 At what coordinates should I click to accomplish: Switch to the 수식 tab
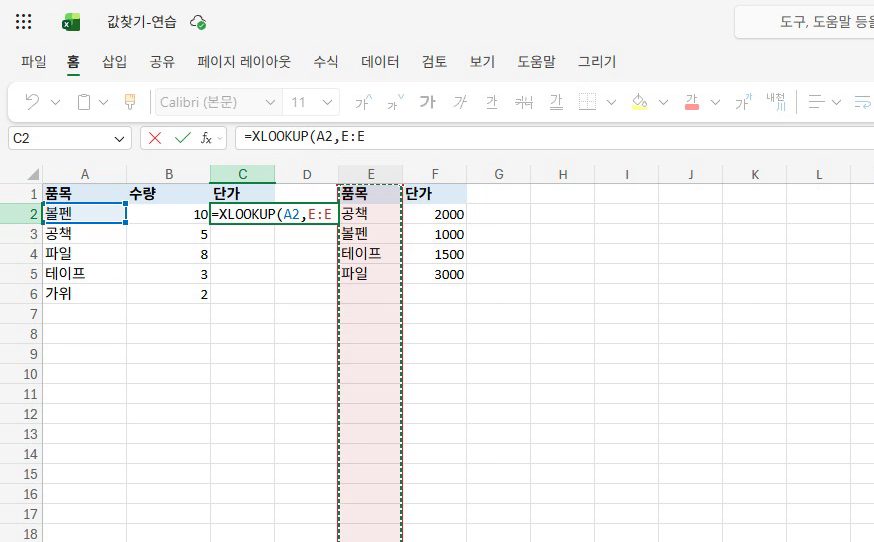coord(326,61)
